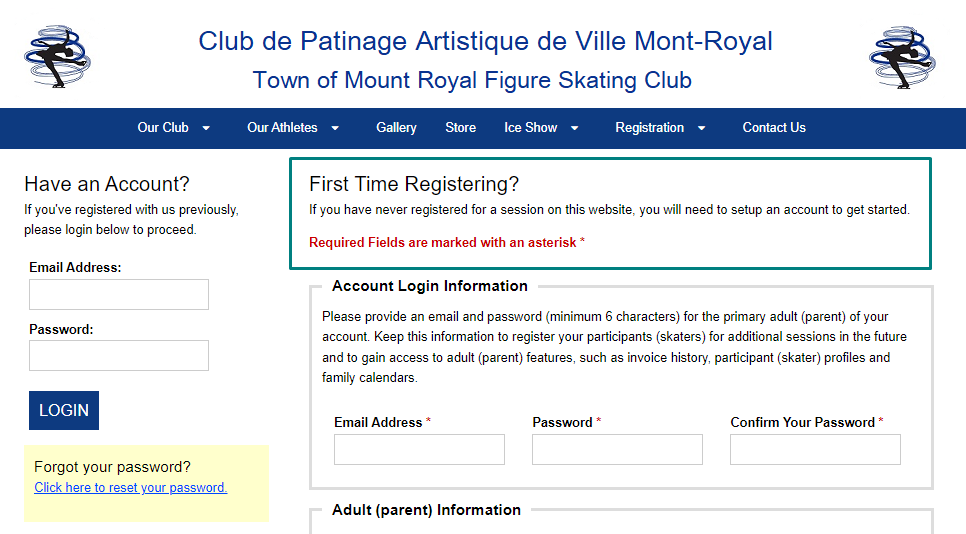This screenshot has width=966, height=534.
Task: Click the reset your password link
Action: pos(131,487)
